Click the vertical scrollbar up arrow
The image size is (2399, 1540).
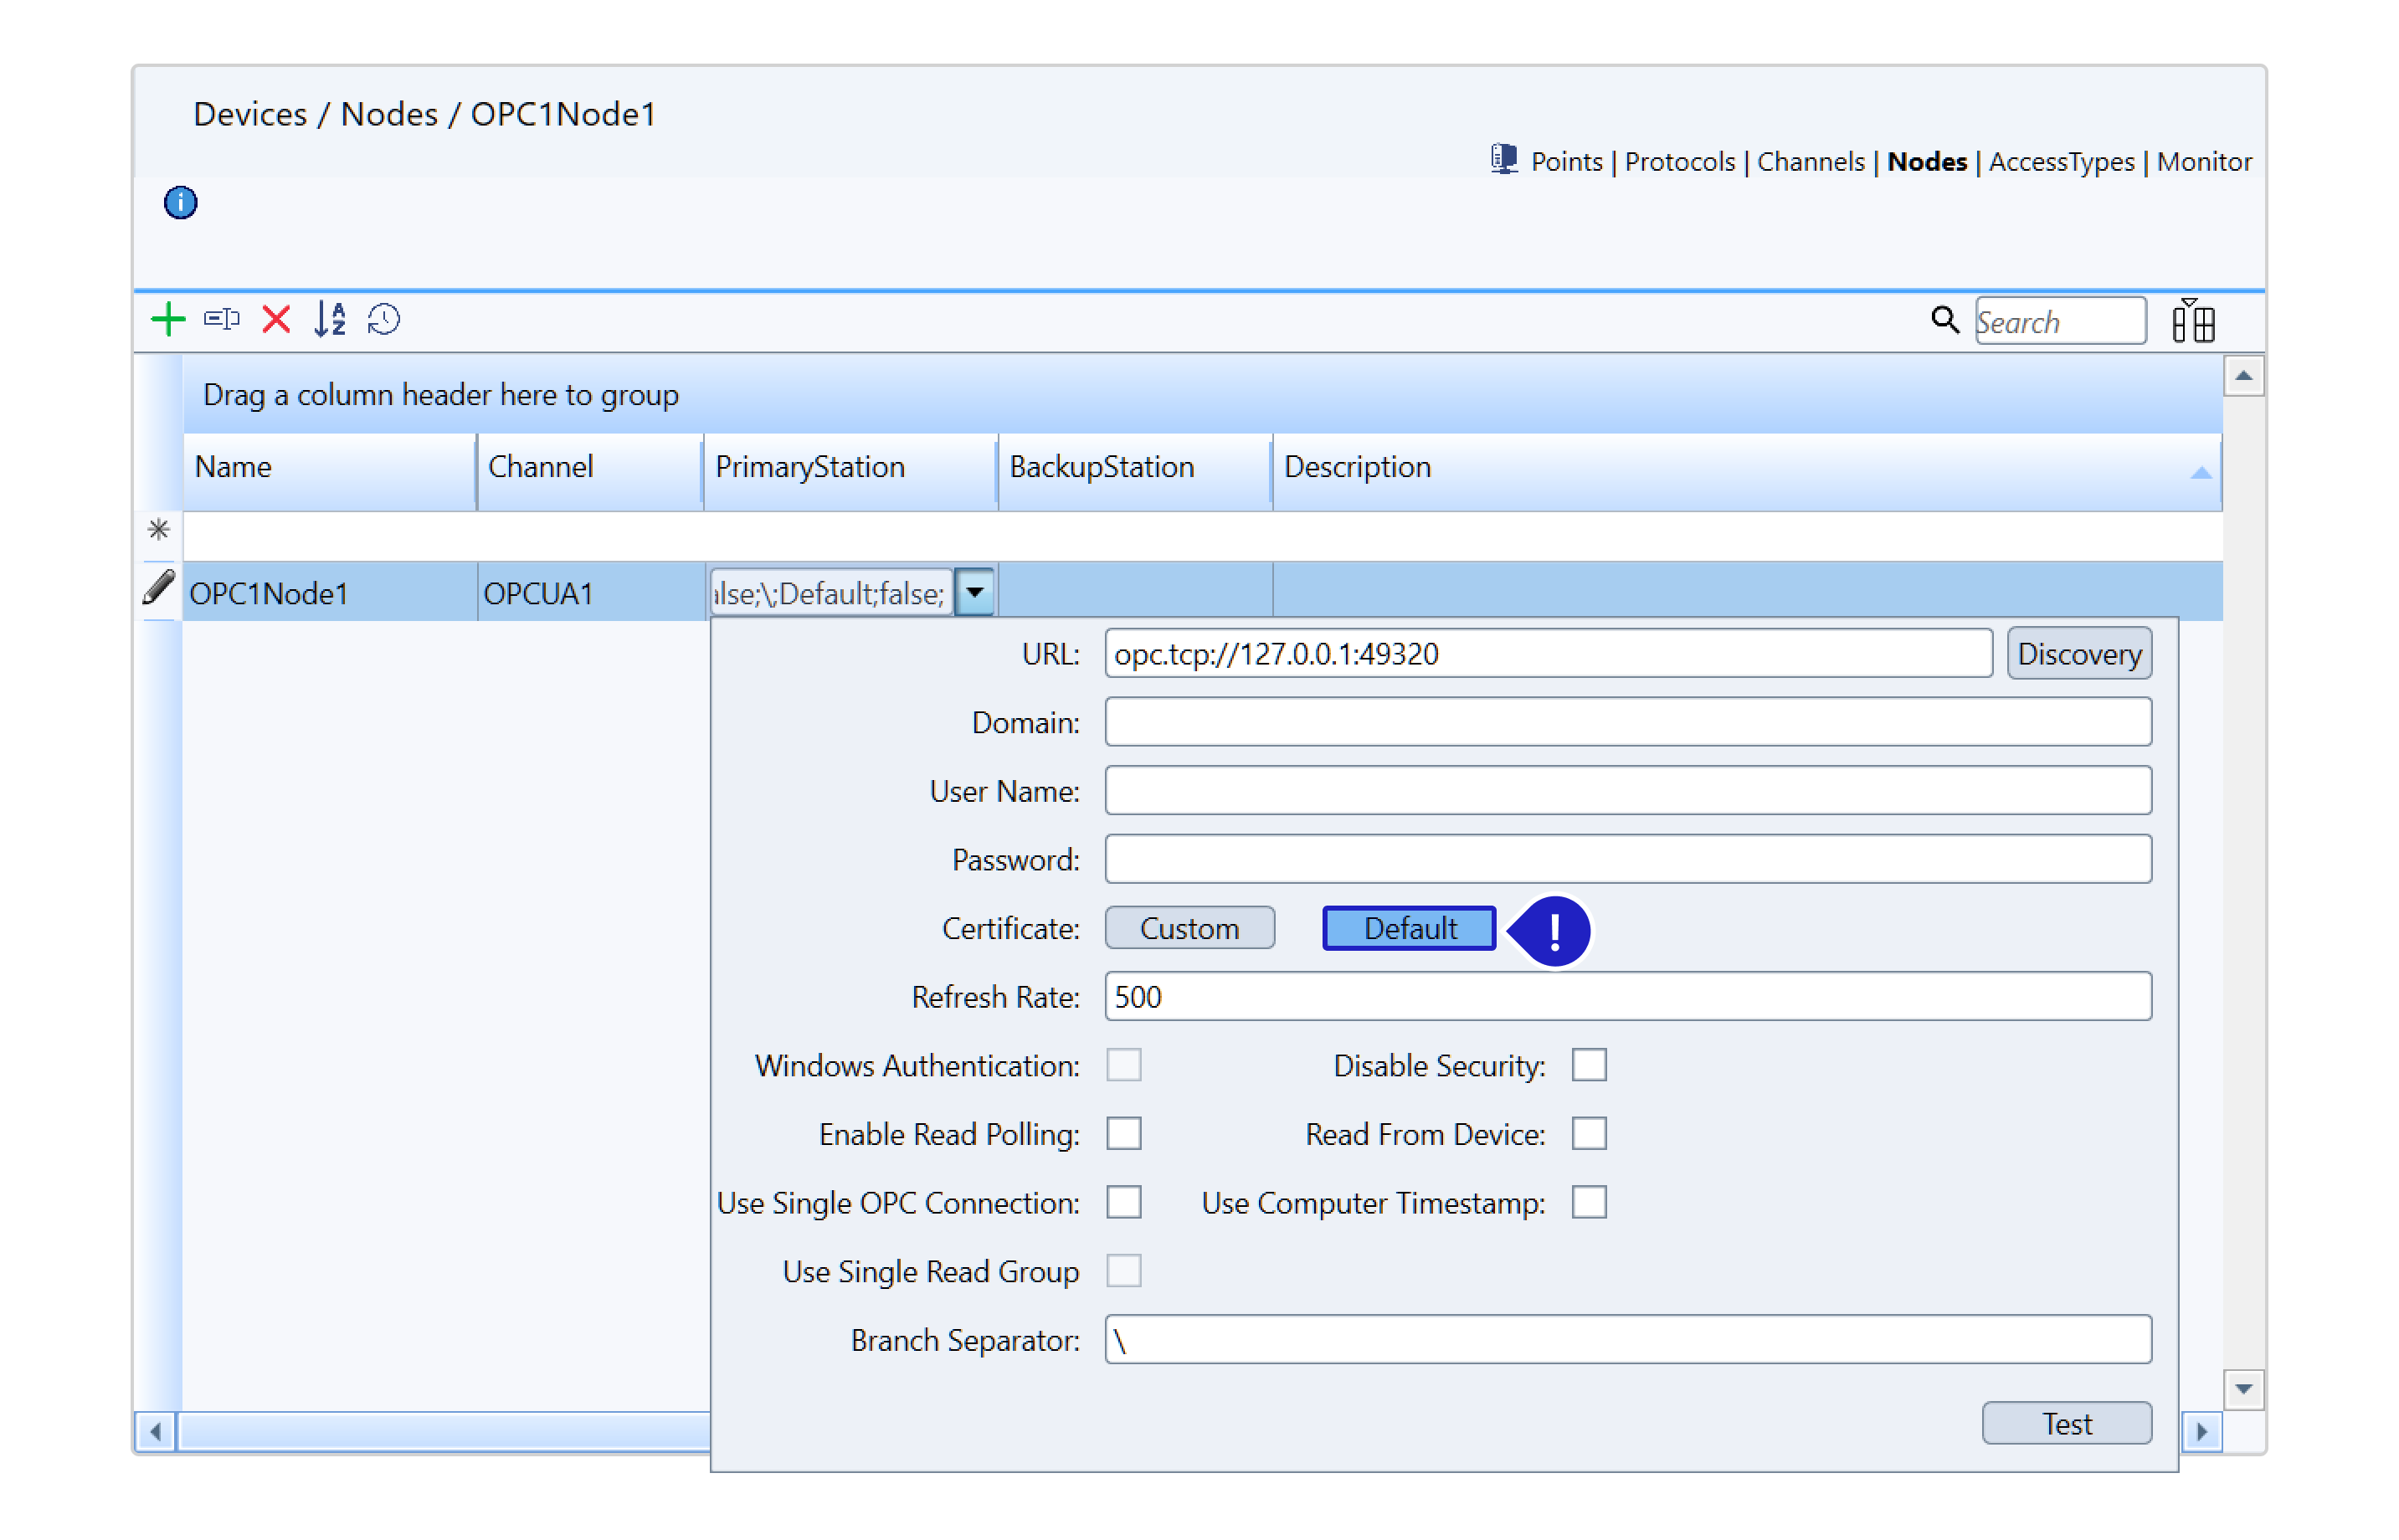point(2243,376)
